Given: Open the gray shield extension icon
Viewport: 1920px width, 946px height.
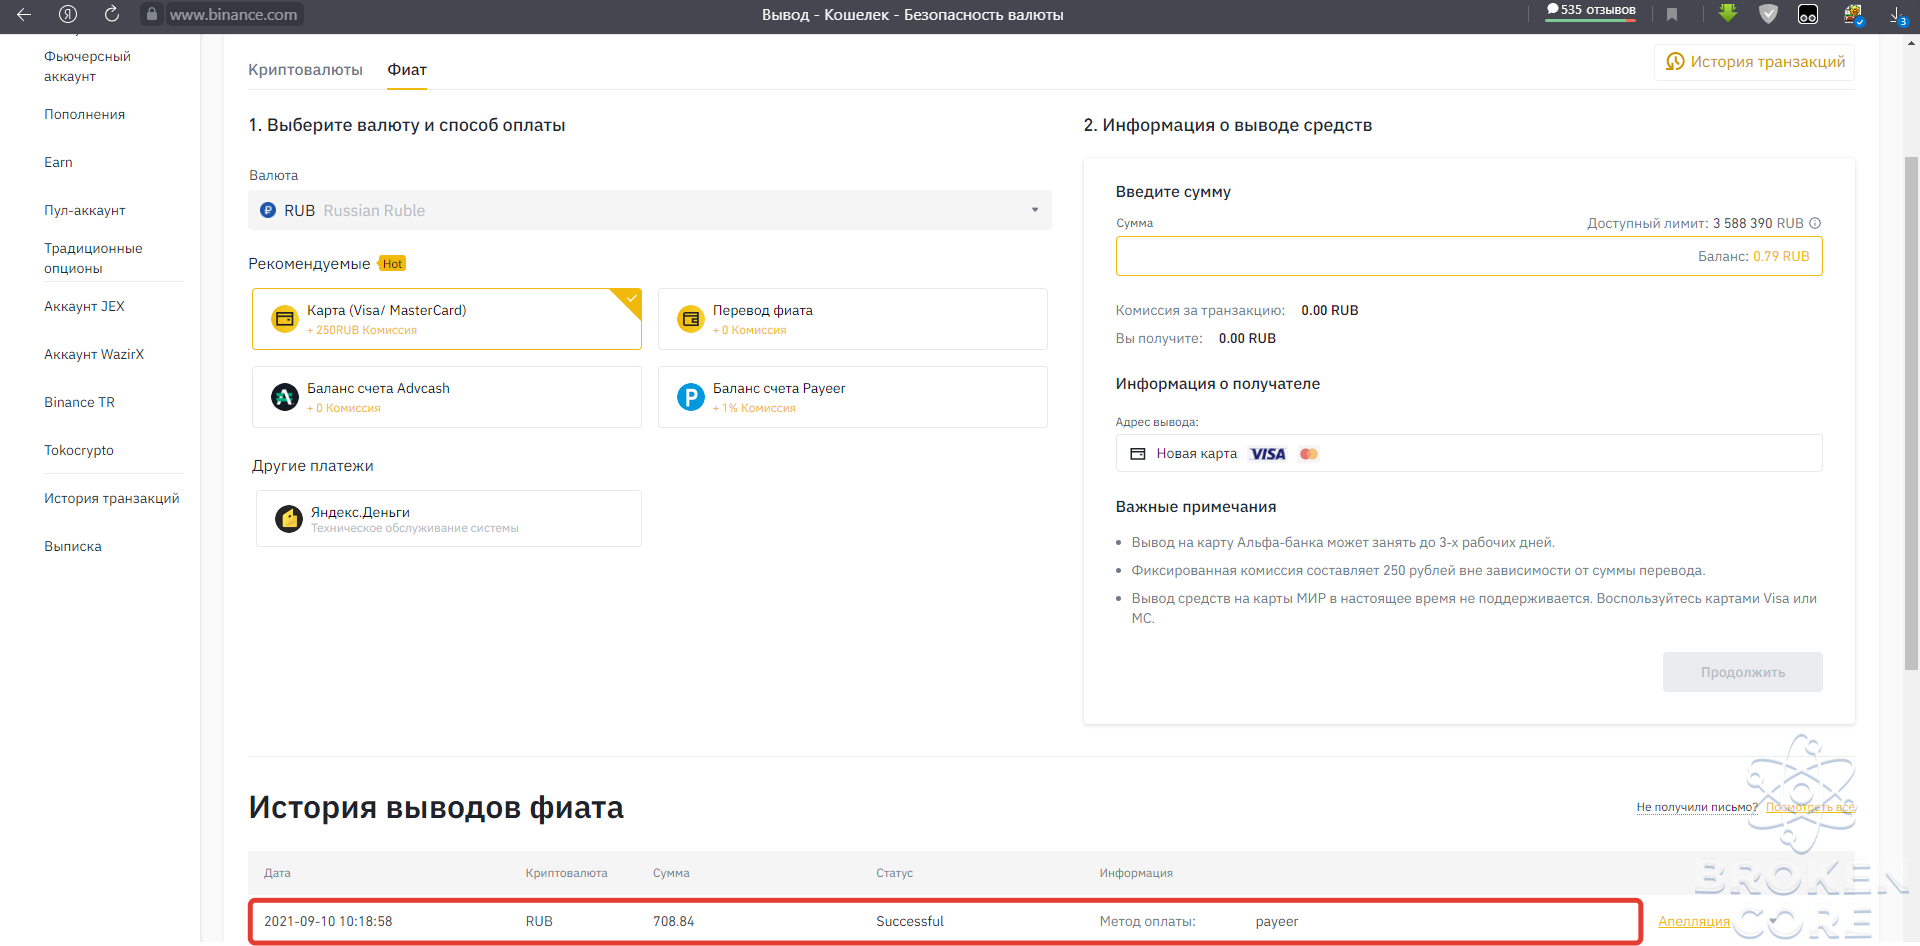Looking at the screenshot, I should [1768, 14].
